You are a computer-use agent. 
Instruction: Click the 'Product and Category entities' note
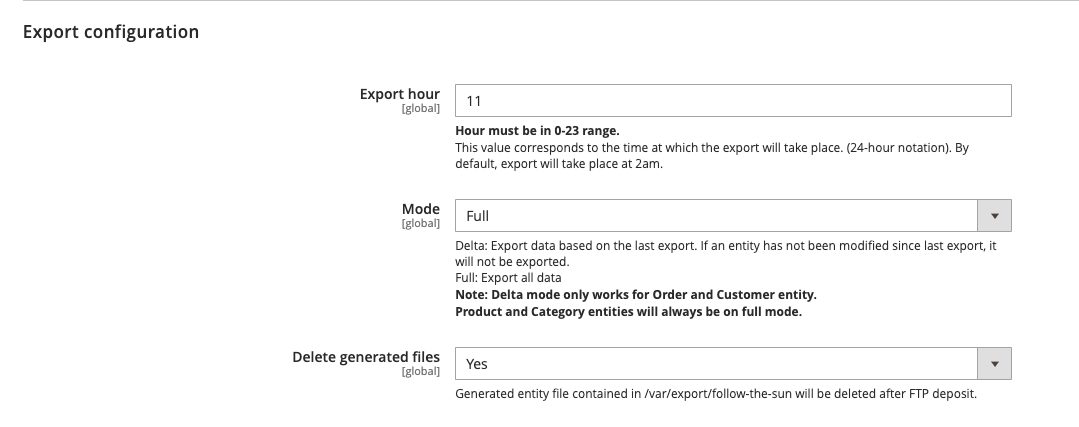click(628, 311)
